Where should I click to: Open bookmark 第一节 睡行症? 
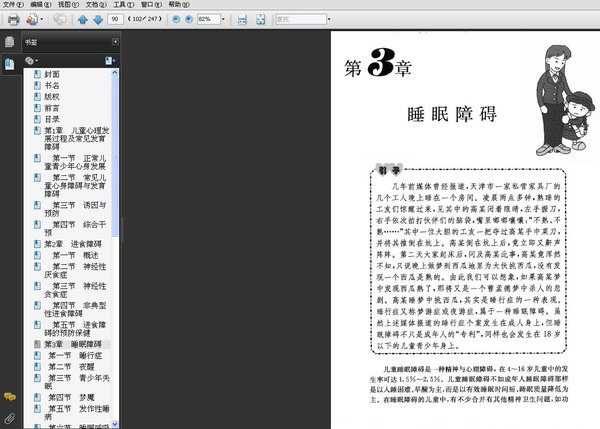[x=75, y=356]
